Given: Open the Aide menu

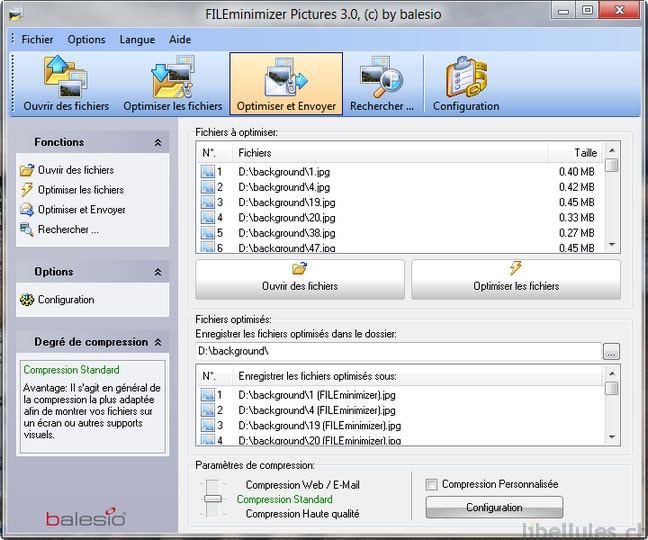Looking at the screenshot, I should [x=180, y=40].
